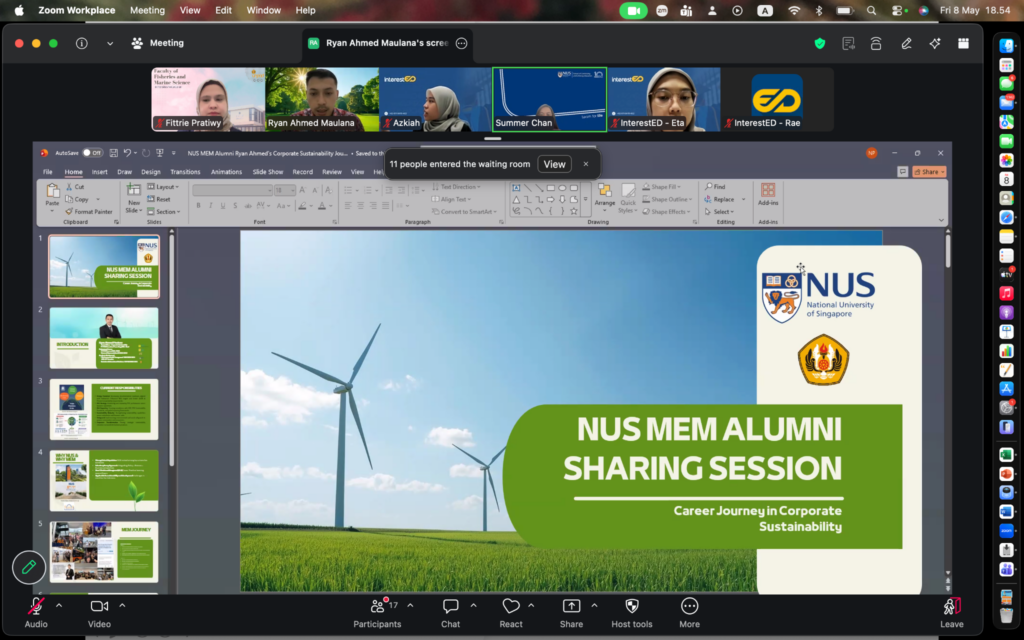Screen dimensions: 1024x640
Task: Open video options chevron next to Video
Action: pos(122,606)
